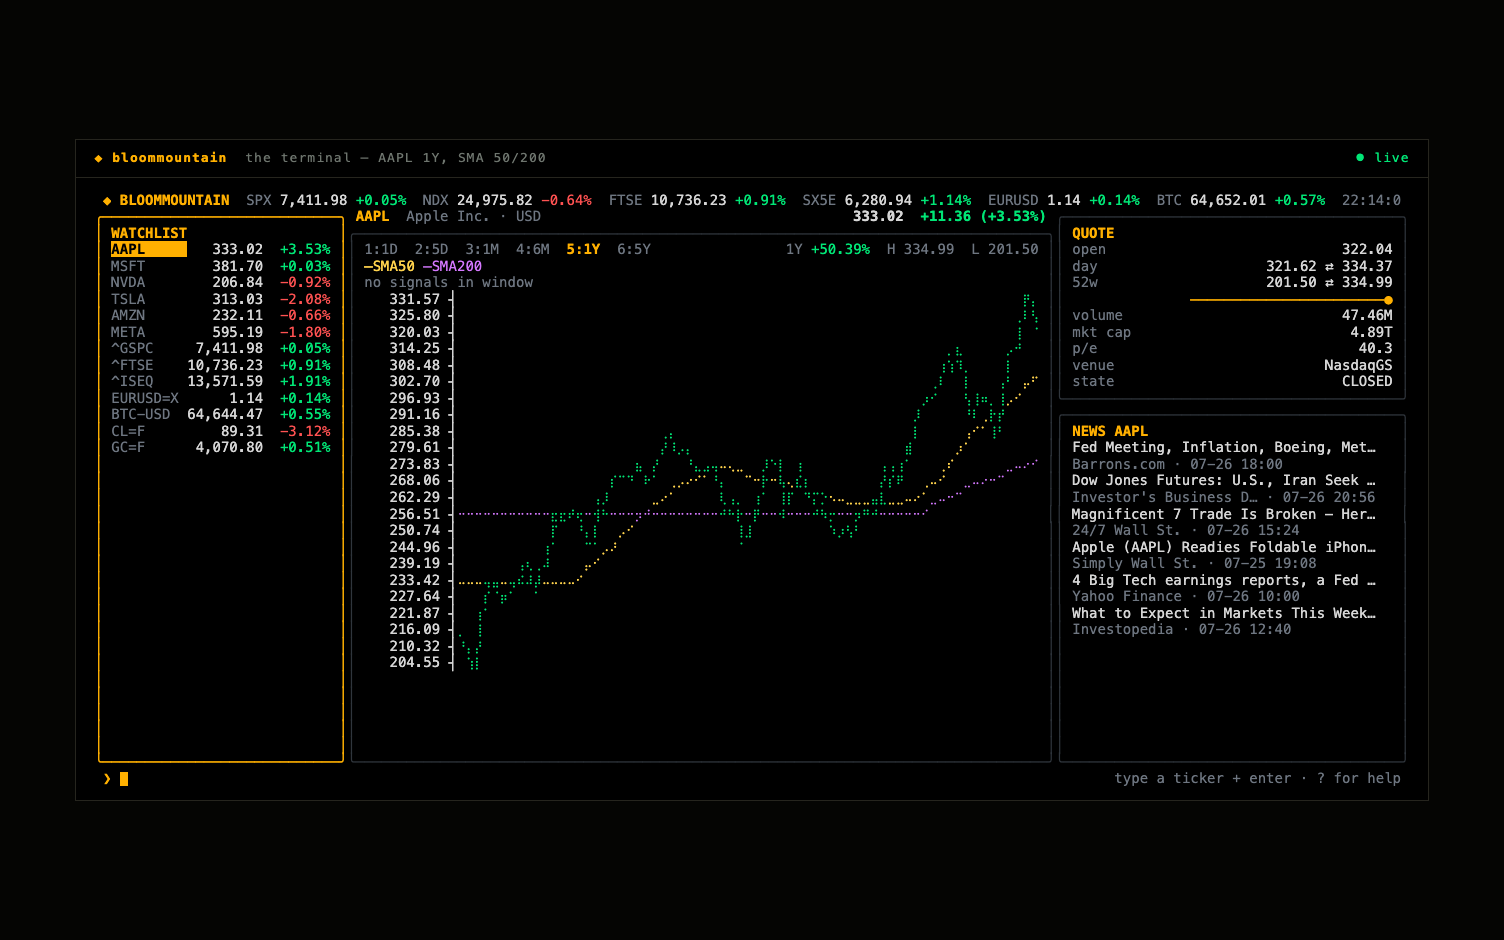Select the 2:5D timeframe tab
Viewport: 1504px width, 940px height.
tap(431, 249)
